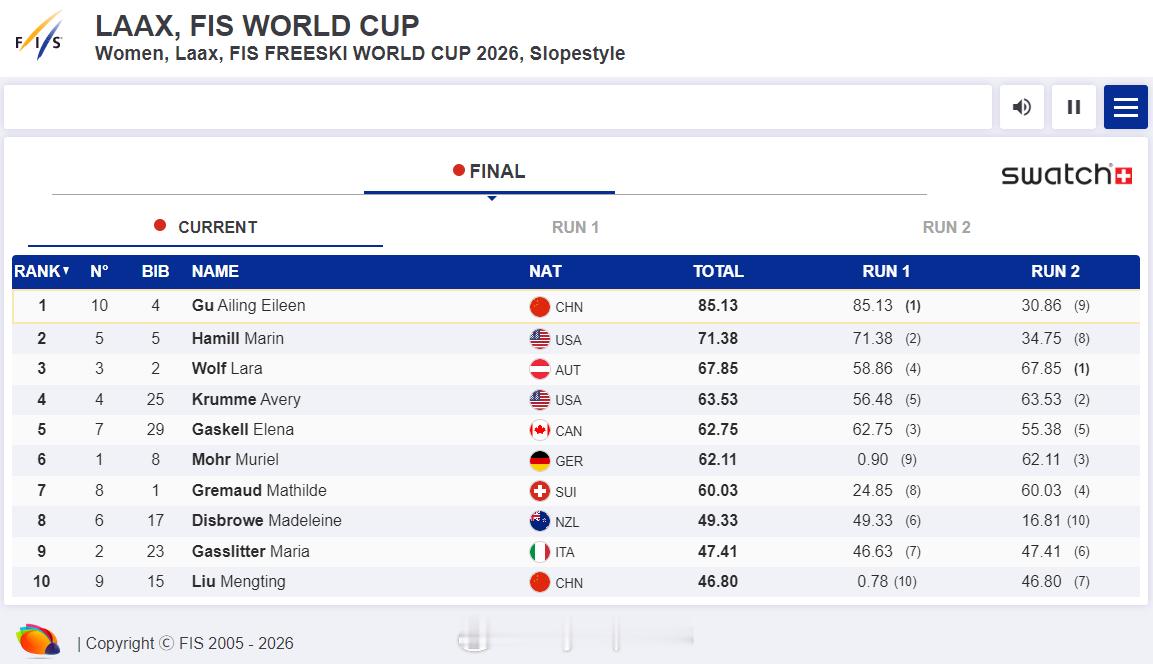Click the New Zealand flag icon

click(x=540, y=521)
